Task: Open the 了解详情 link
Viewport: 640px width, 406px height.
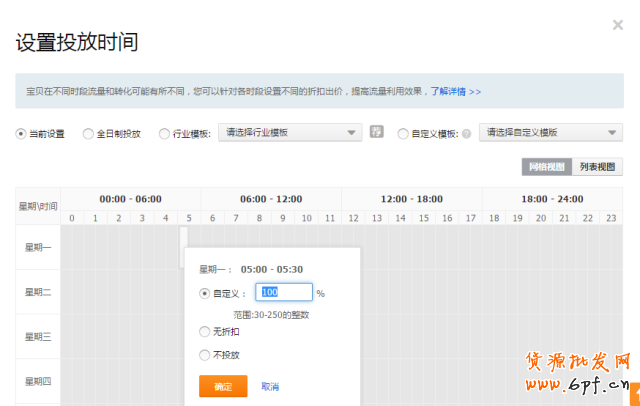Action: click(455, 91)
